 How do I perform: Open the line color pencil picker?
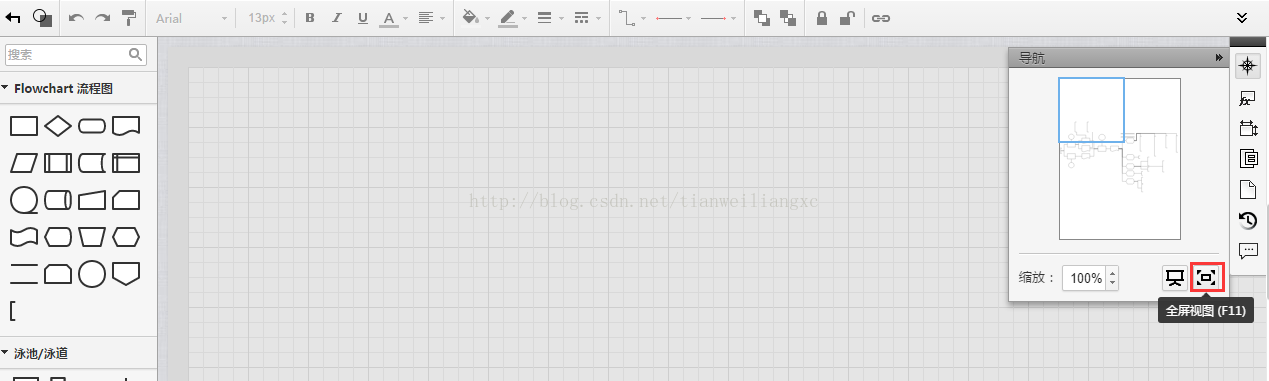(x=512, y=18)
